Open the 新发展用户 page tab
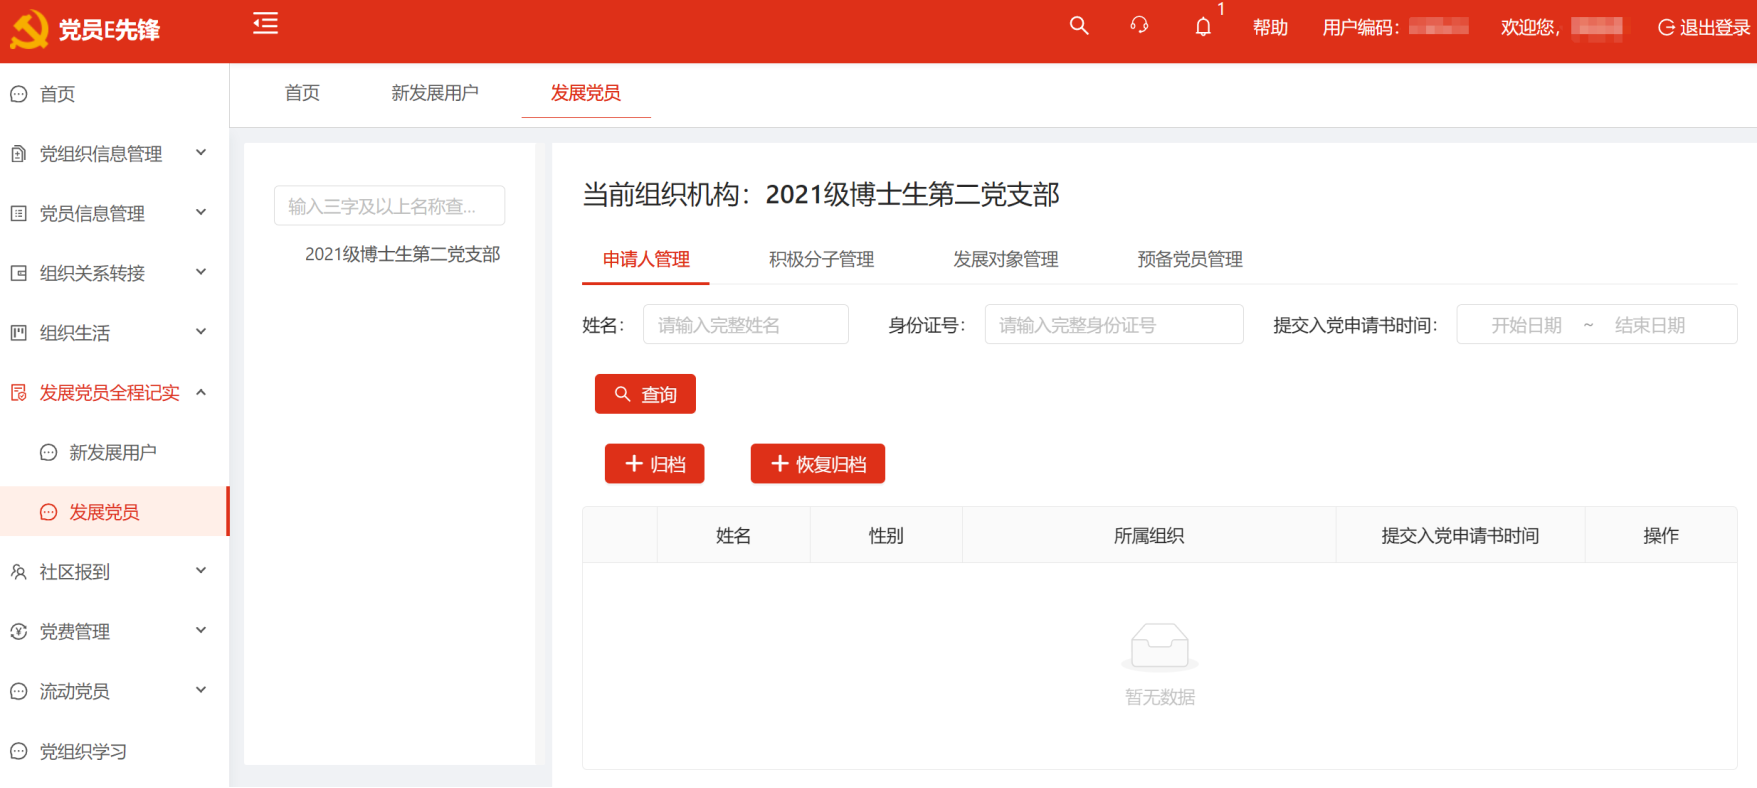The width and height of the screenshot is (1757, 788). [434, 93]
